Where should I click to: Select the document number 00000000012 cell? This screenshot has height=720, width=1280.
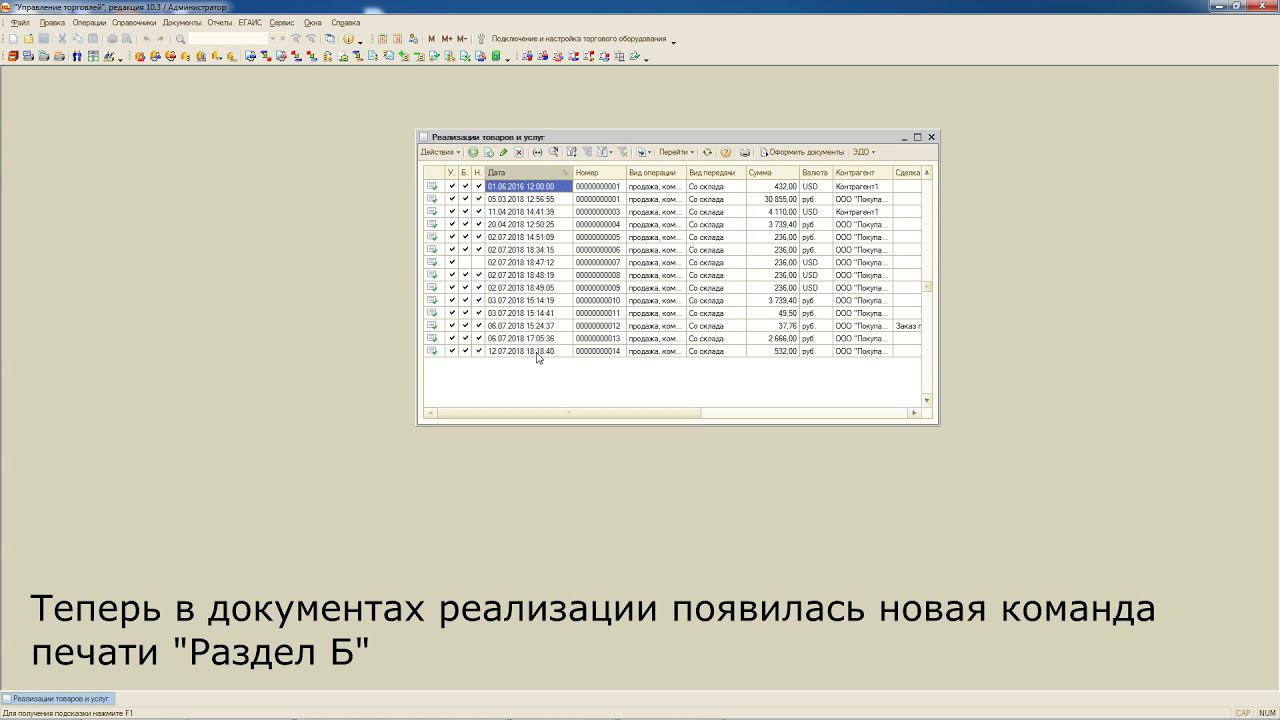pos(599,326)
